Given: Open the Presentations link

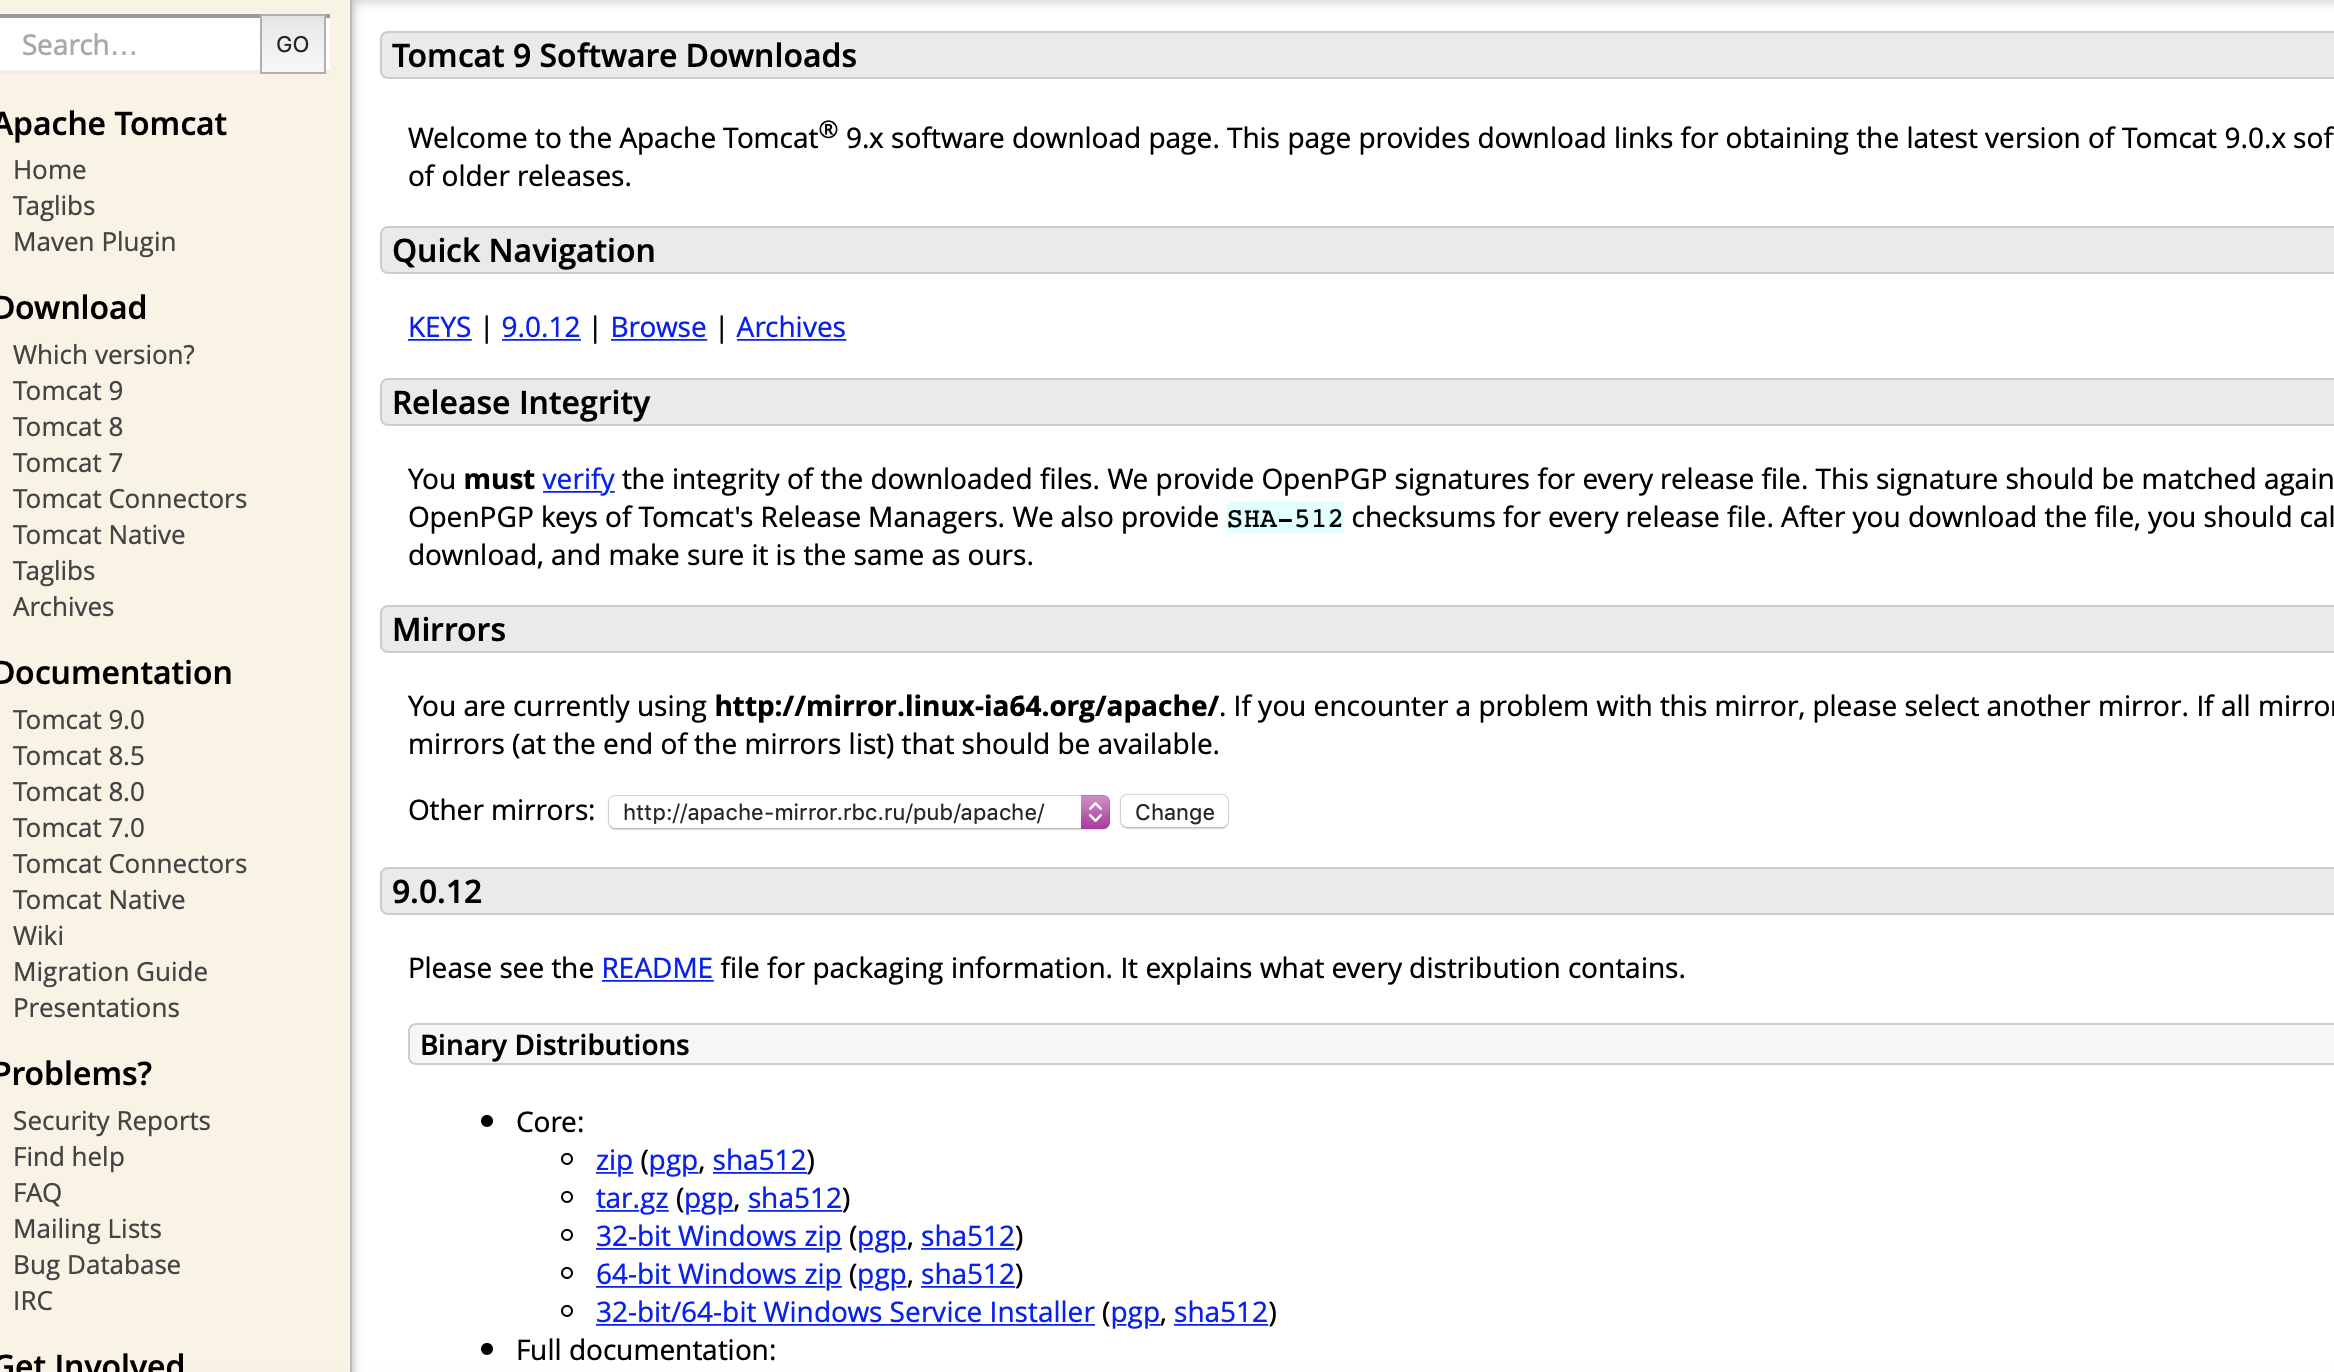Looking at the screenshot, I should pos(96,1008).
